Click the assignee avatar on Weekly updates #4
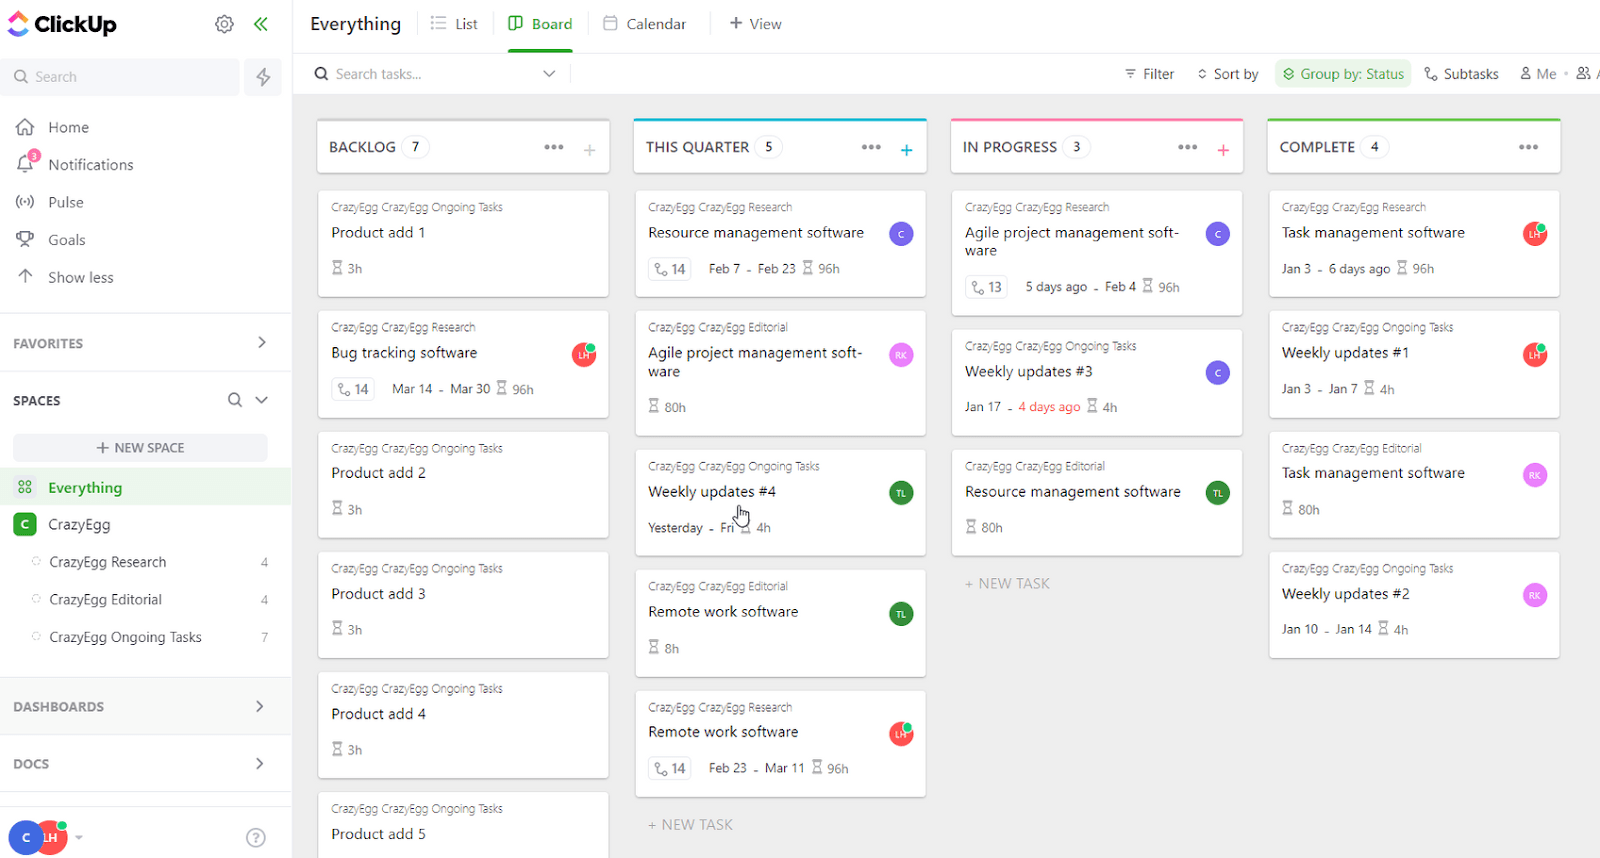The width and height of the screenshot is (1600, 858). click(x=901, y=493)
